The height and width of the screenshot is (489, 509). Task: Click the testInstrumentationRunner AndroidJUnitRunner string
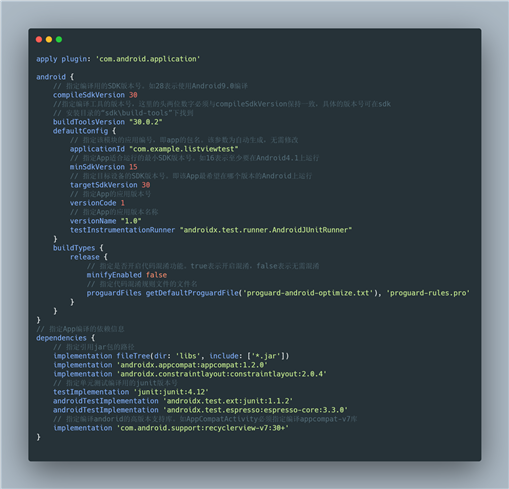pyautogui.click(x=266, y=230)
